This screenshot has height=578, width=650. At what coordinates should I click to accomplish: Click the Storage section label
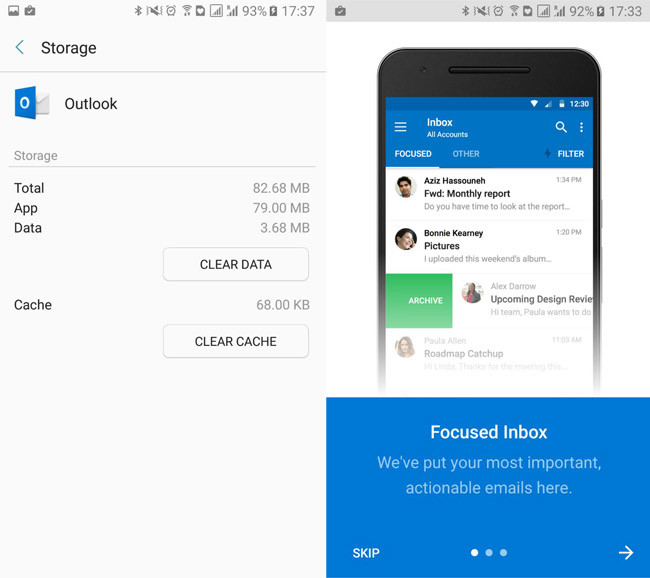36,155
